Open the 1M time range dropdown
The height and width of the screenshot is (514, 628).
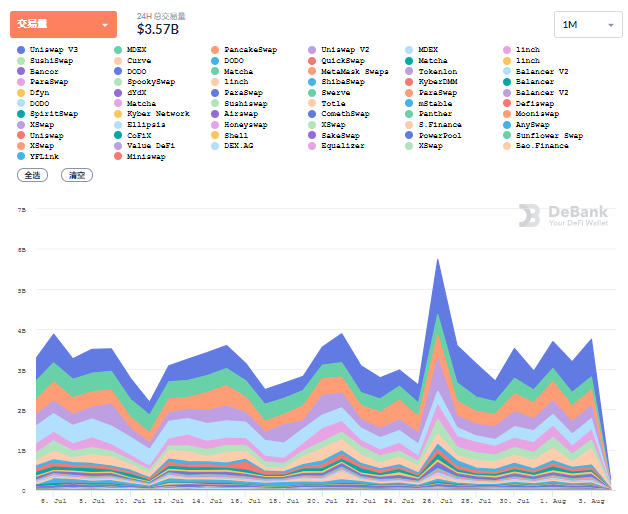pos(588,25)
